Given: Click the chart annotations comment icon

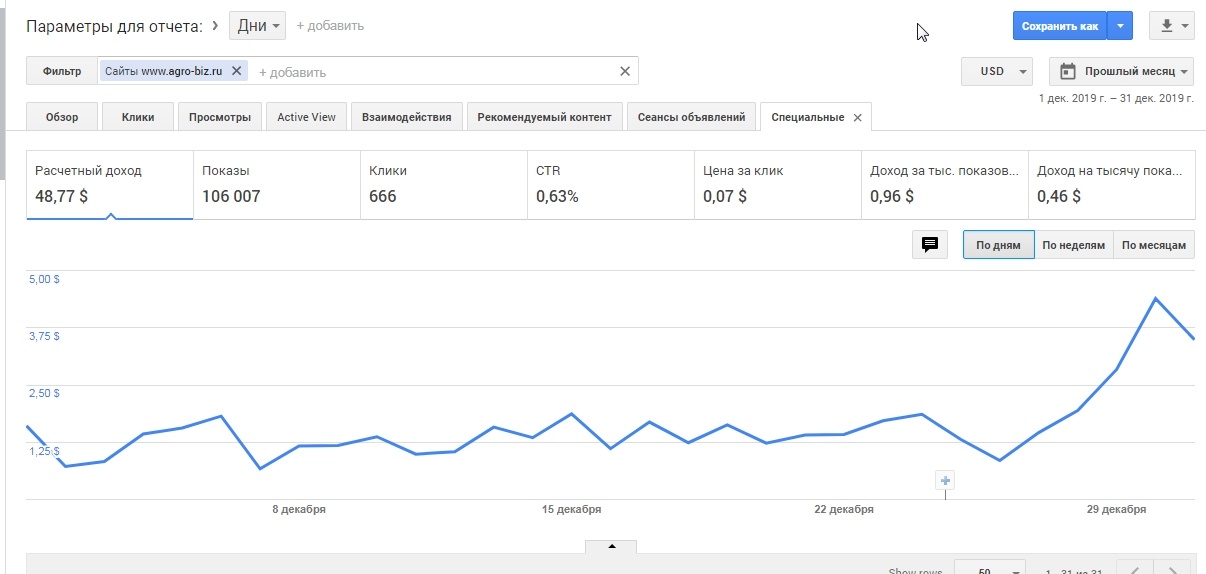Looking at the screenshot, I should coord(929,245).
